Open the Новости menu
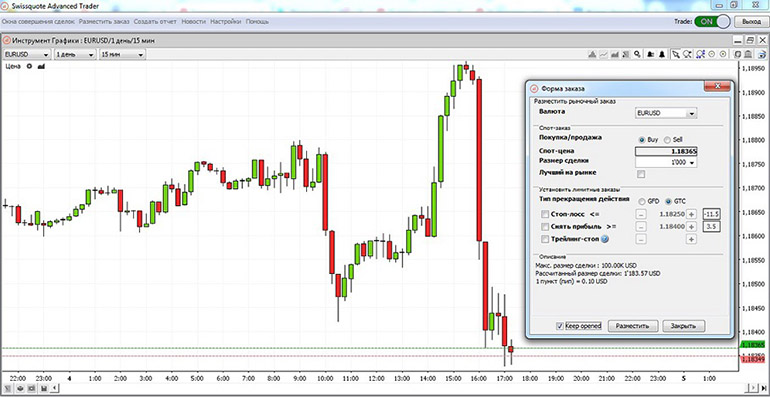 pyautogui.click(x=193, y=22)
